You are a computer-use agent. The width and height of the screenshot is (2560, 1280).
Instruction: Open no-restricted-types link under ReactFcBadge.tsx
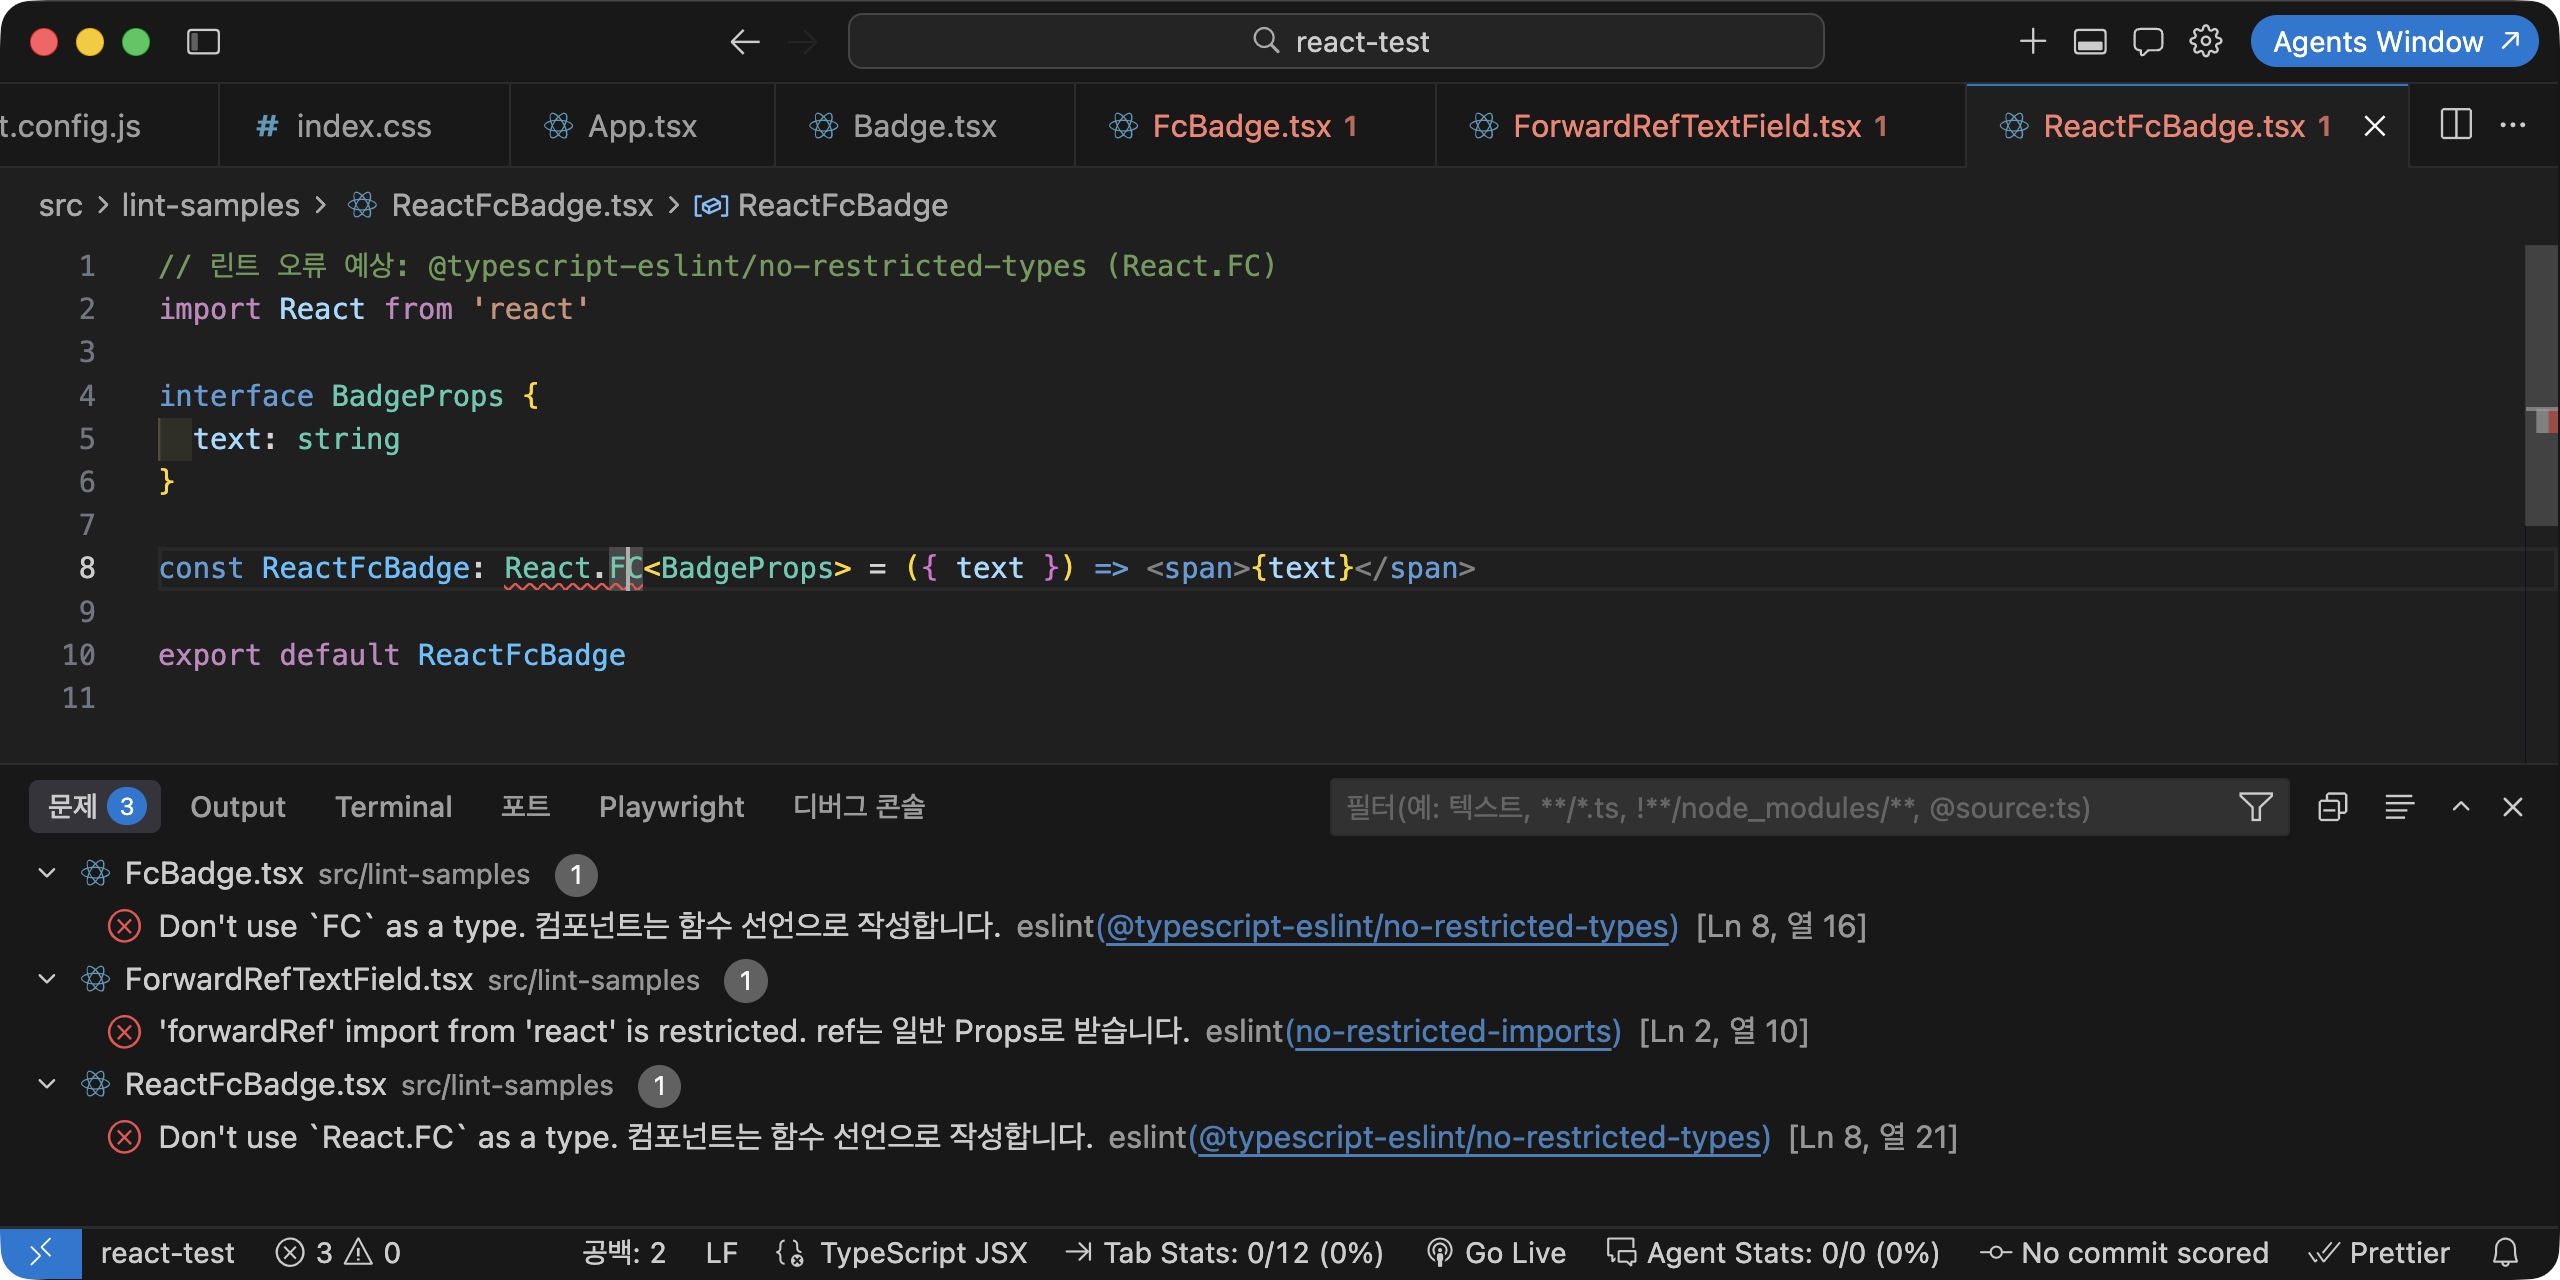(1480, 1138)
